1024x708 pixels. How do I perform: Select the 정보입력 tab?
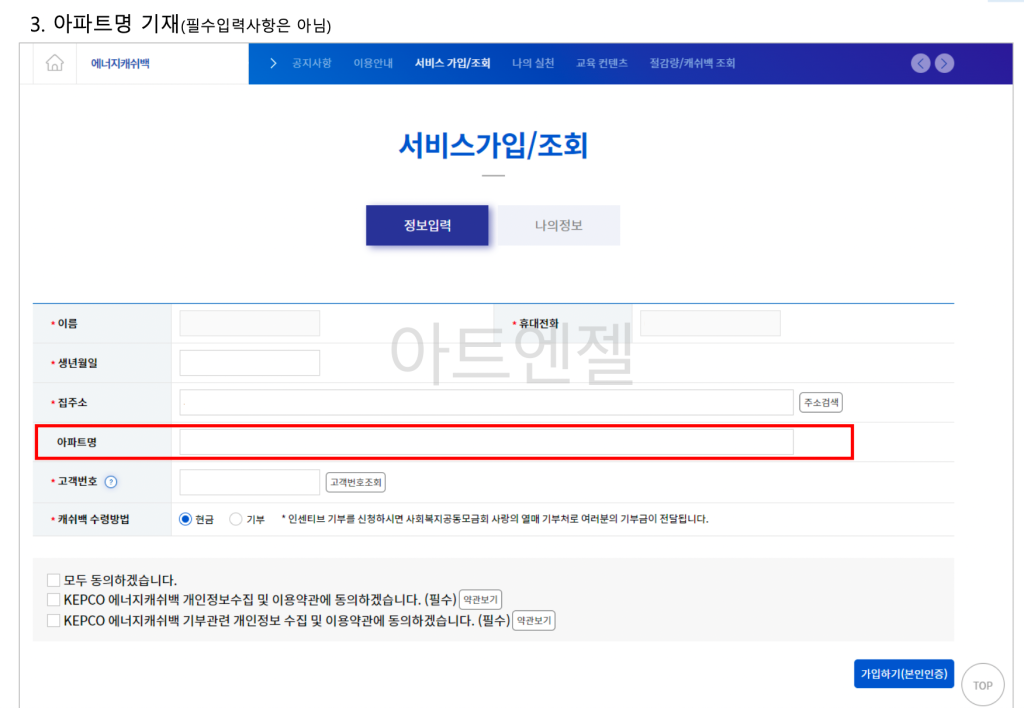click(427, 225)
